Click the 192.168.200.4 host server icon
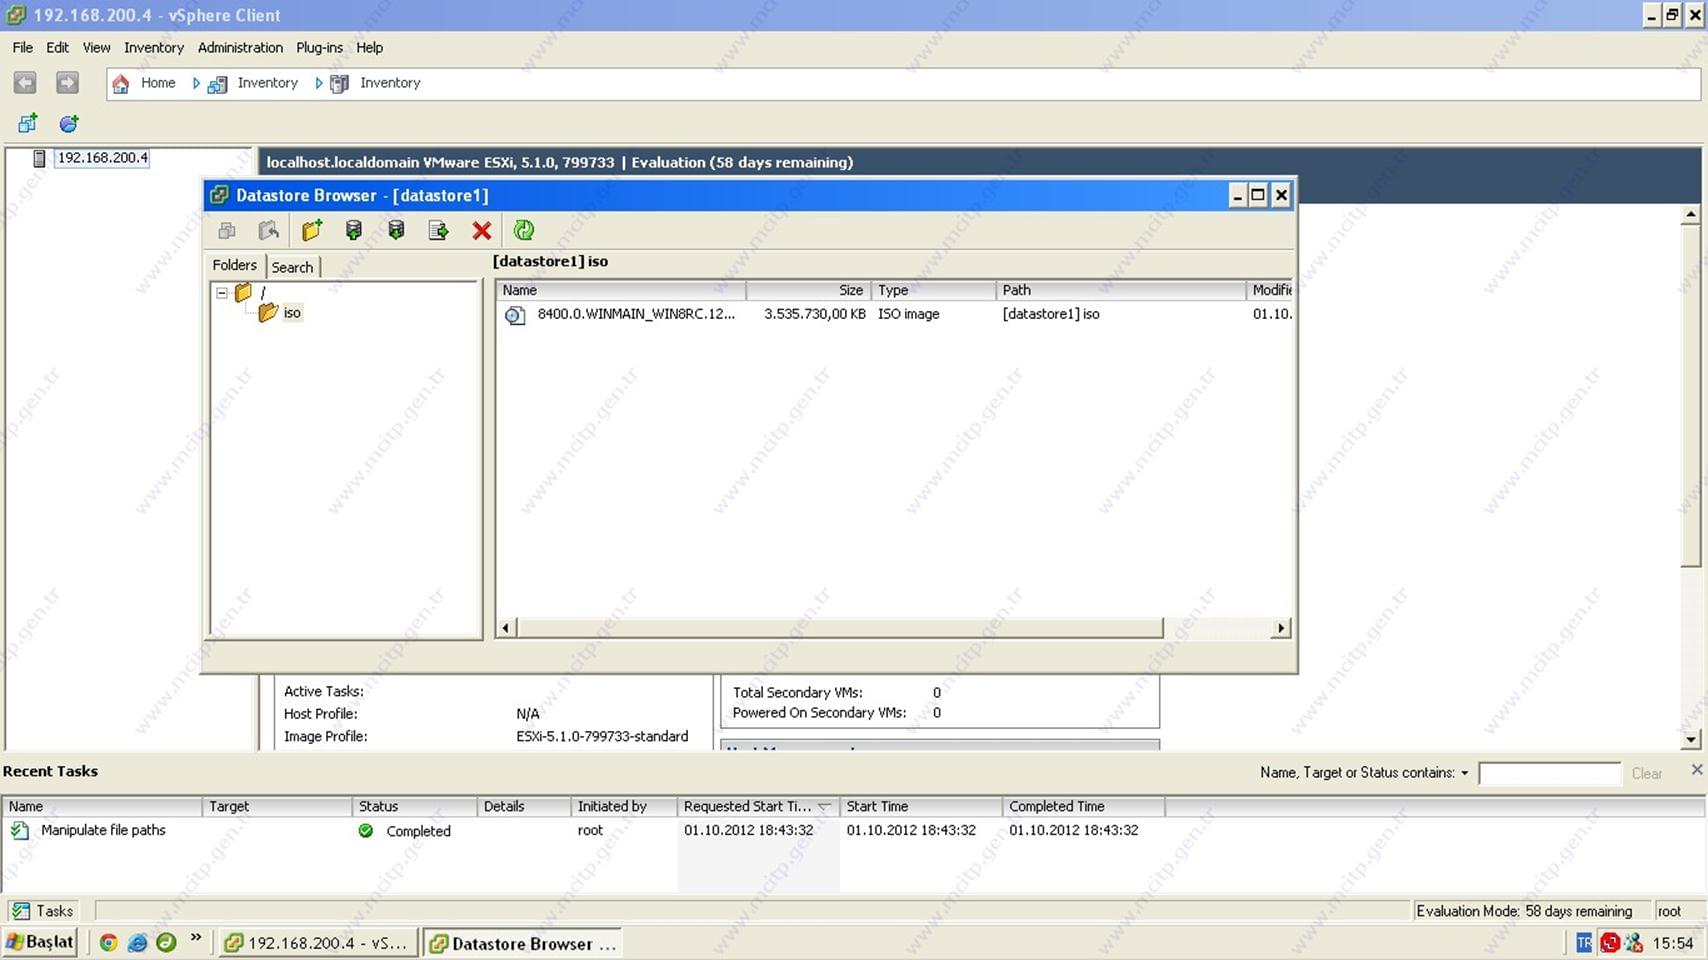 [39, 158]
